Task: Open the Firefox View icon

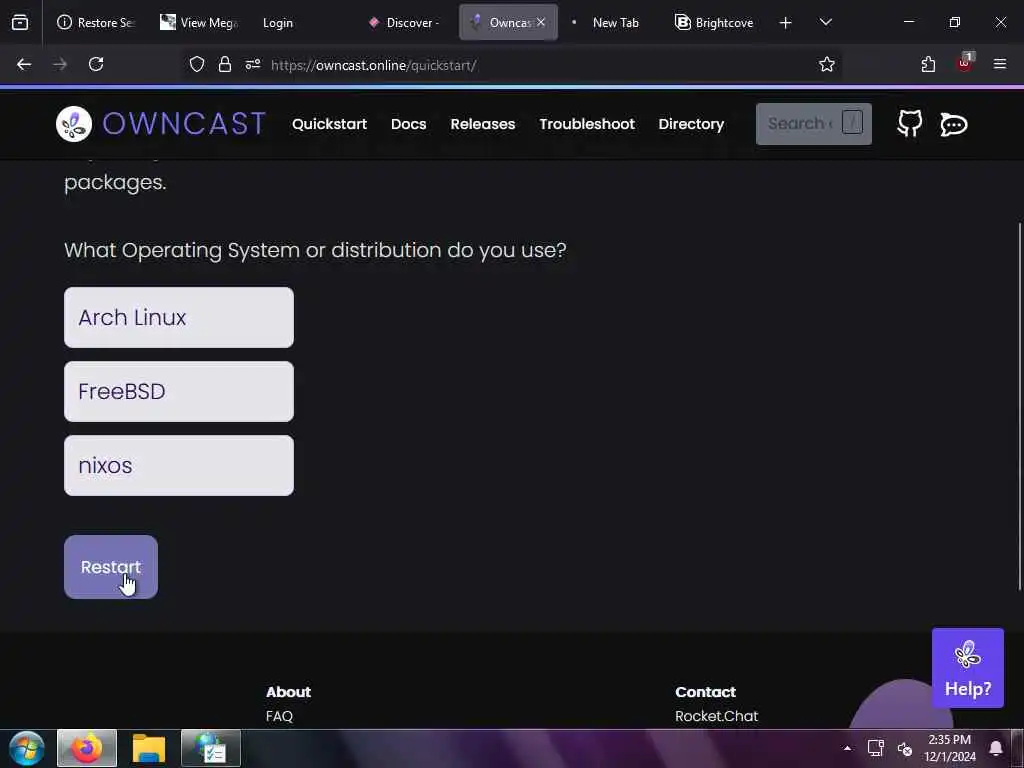Action: (20, 22)
